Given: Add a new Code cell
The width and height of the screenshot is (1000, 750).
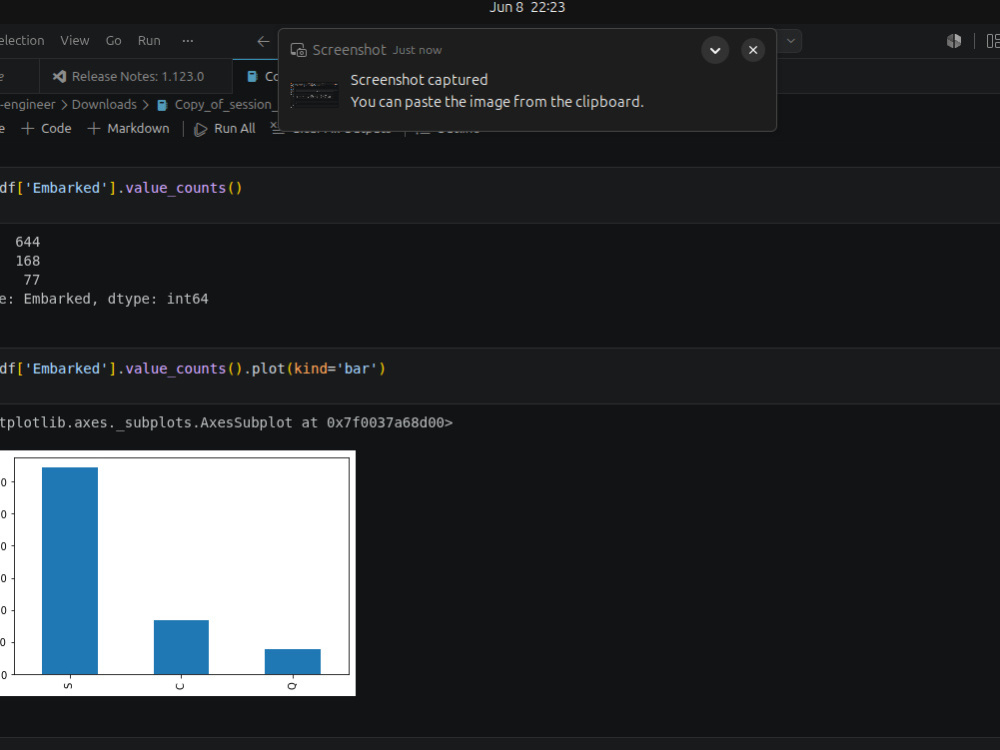Looking at the screenshot, I should coord(47,129).
